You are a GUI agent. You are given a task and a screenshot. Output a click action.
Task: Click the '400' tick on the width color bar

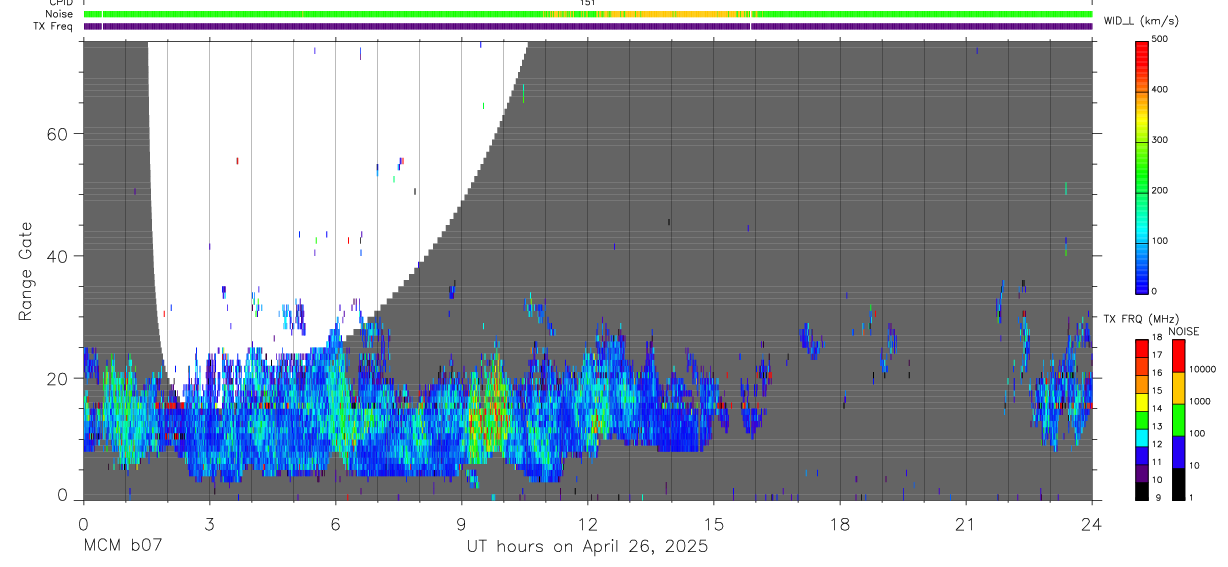point(1161,89)
